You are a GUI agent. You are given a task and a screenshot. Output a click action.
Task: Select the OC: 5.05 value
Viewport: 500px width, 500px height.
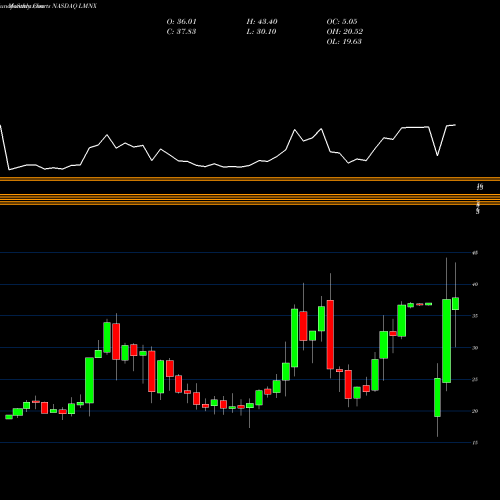click(x=342, y=22)
